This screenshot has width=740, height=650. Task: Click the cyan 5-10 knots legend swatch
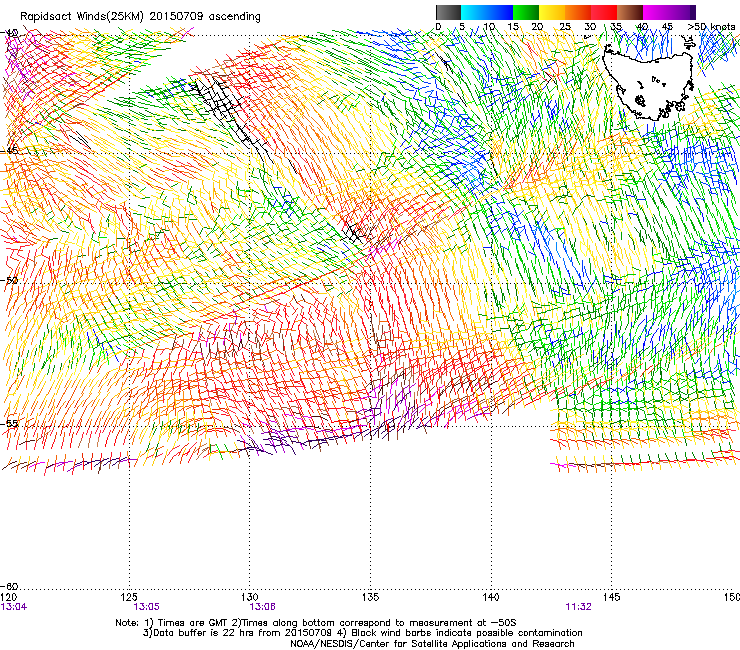click(474, 12)
